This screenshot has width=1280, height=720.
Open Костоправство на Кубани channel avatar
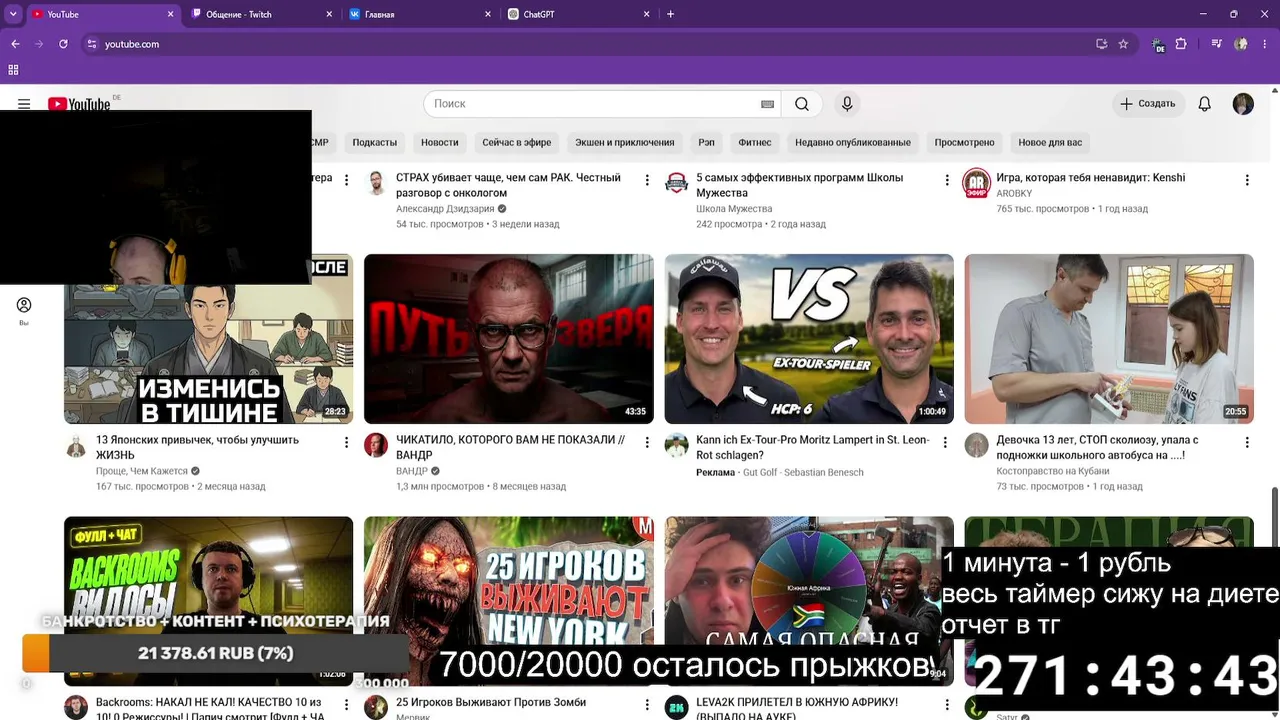point(977,445)
